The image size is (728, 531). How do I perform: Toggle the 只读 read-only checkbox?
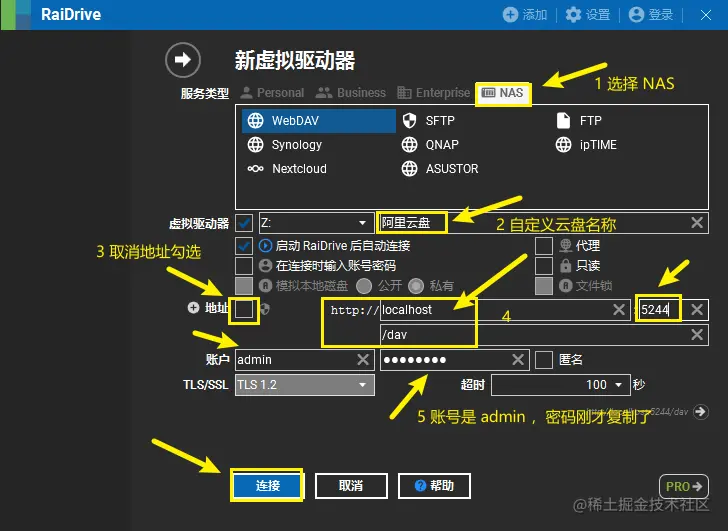544,266
